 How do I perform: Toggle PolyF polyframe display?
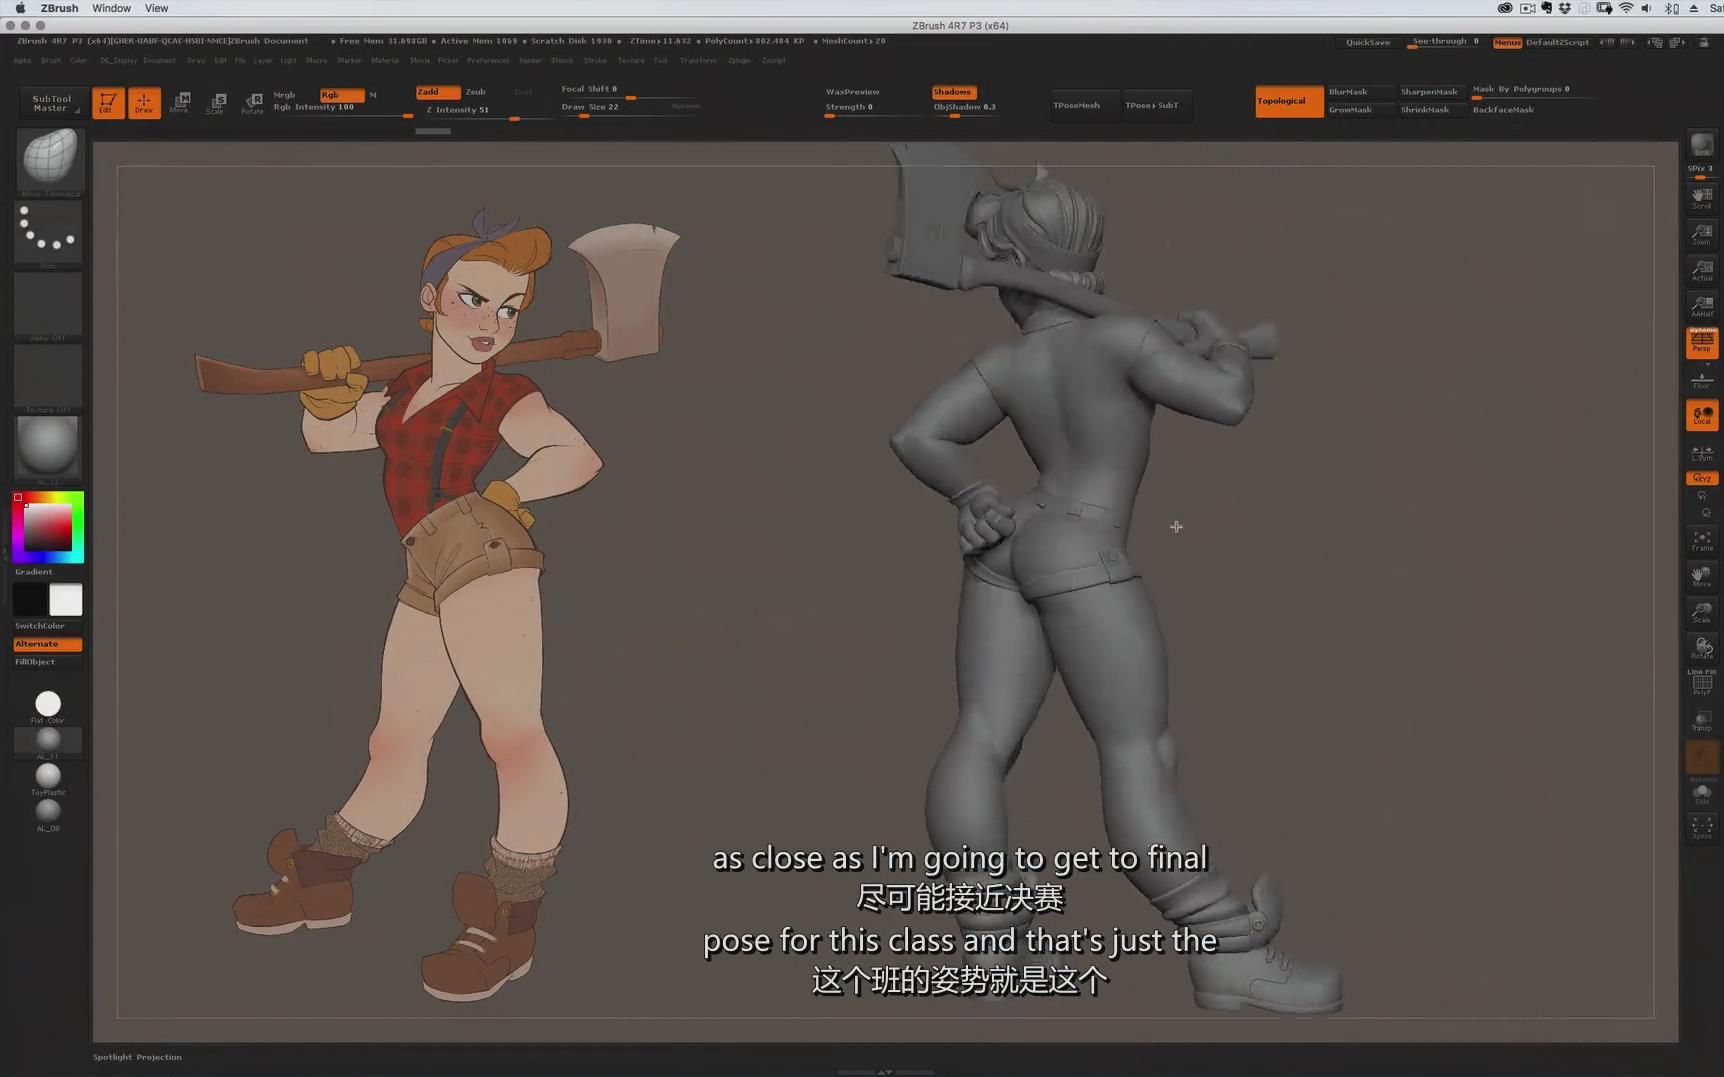(1701, 684)
